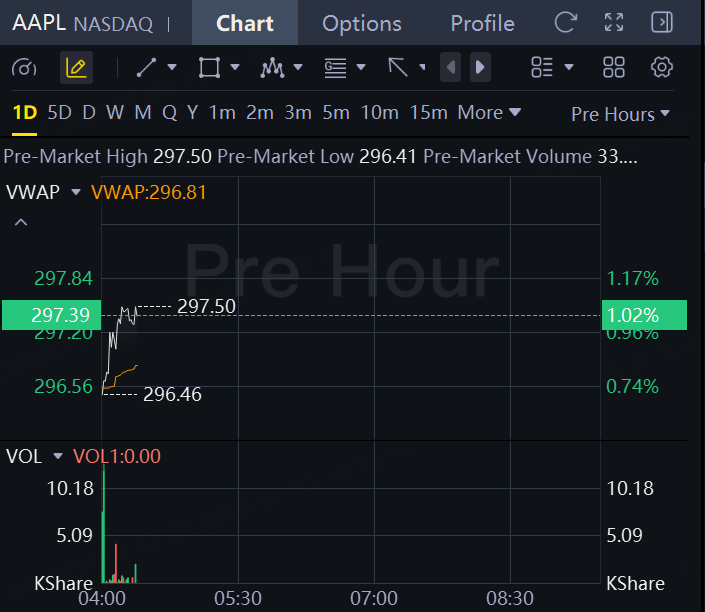Expand the shape tool dropdown arrow
Viewport: 705px width, 612px height.
[x=235, y=67]
